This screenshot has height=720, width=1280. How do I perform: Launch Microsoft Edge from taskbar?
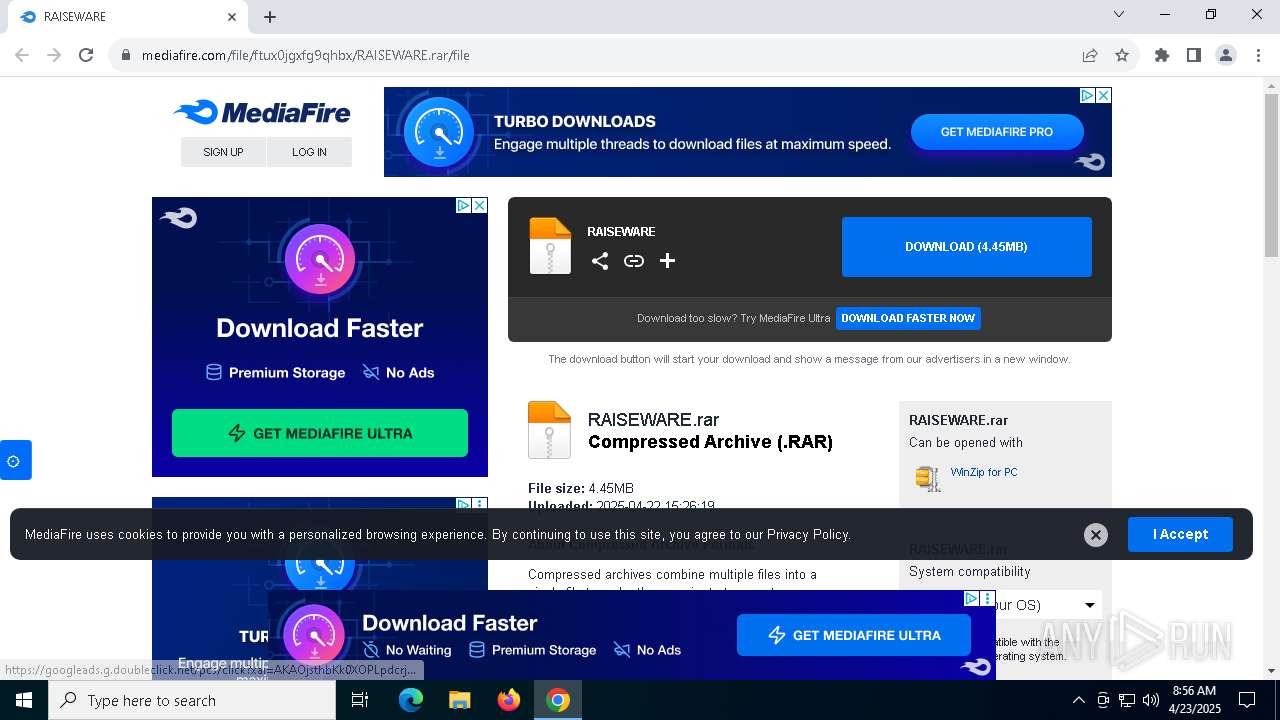coord(411,700)
